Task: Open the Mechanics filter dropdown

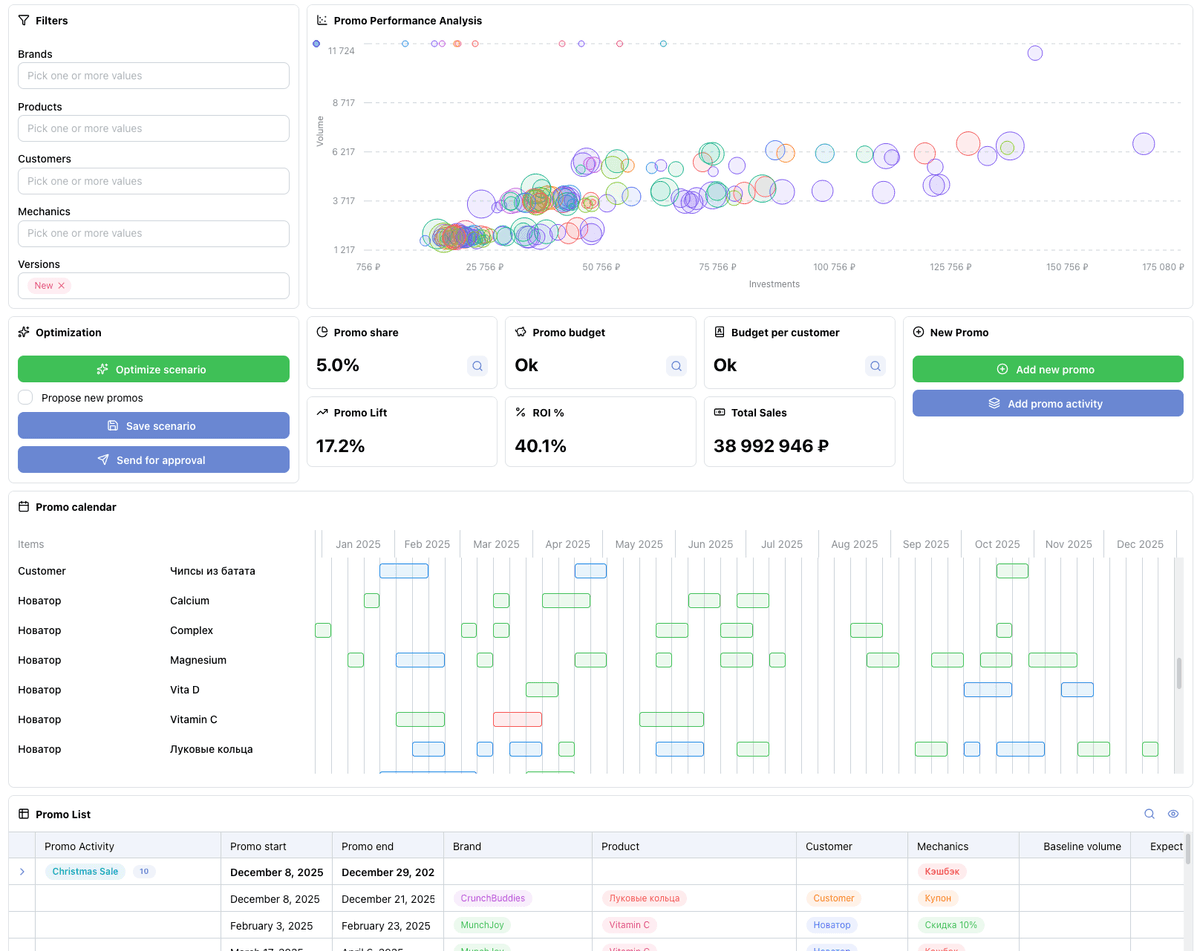Action: pos(153,232)
